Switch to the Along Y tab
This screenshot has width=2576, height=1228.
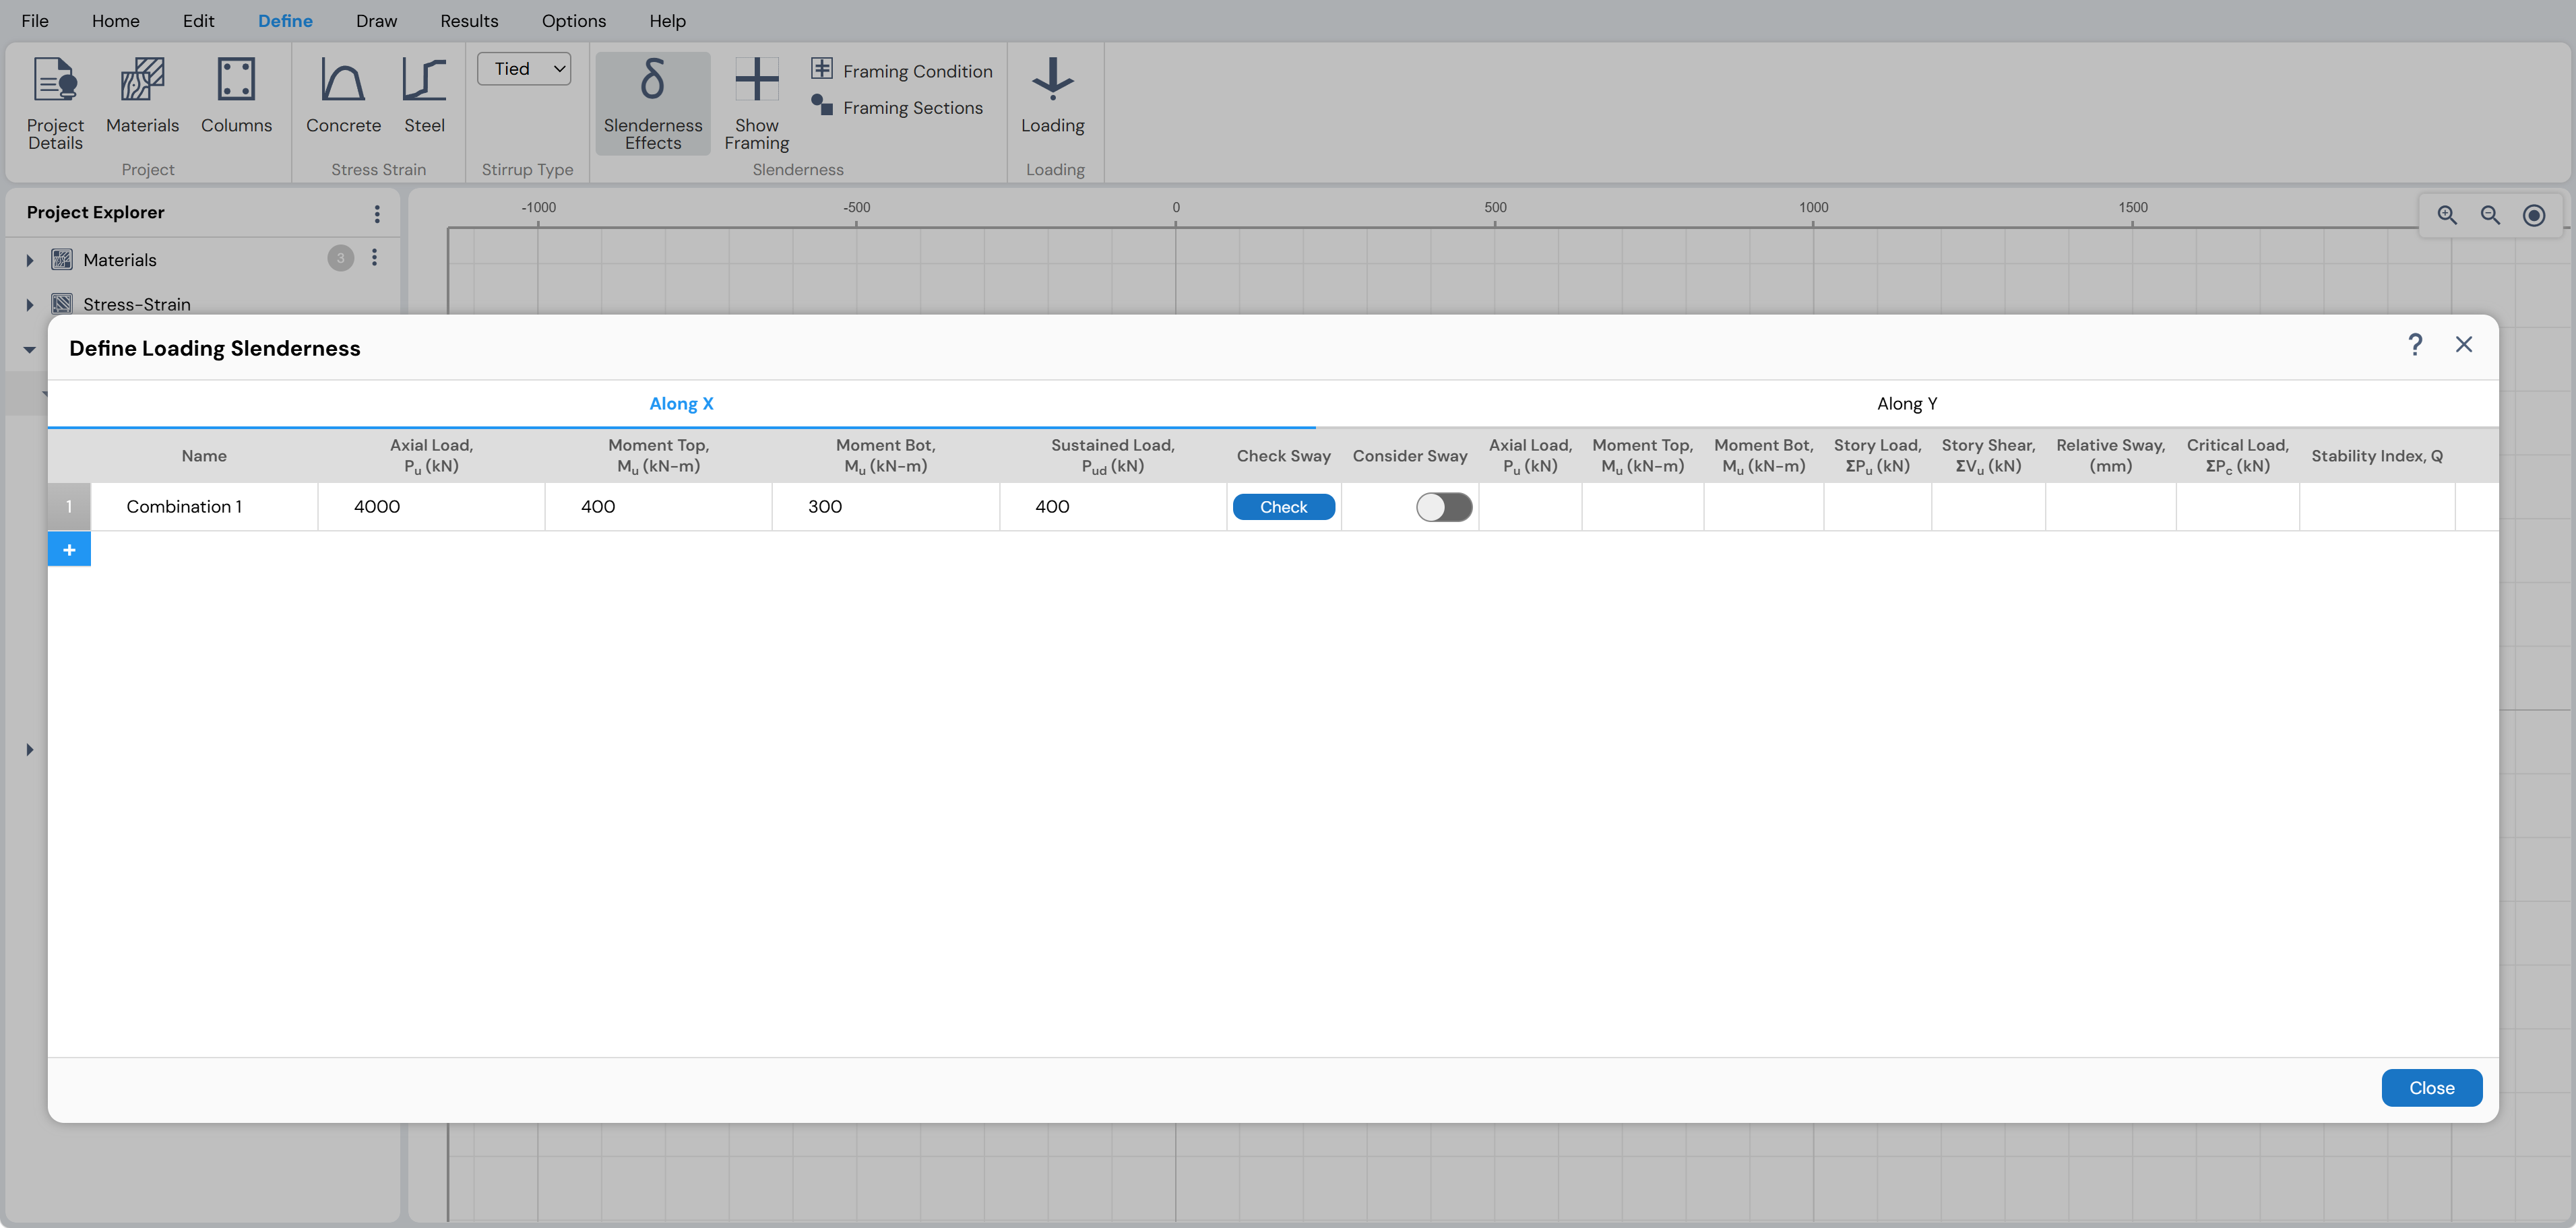(x=1907, y=404)
